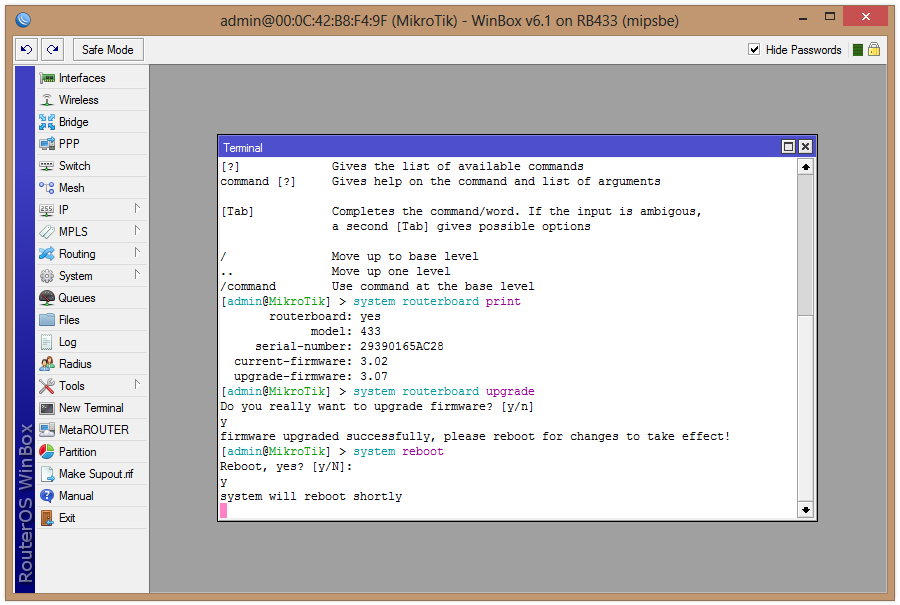Click the Terminal scrollbar down arrow
Viewport: 900px width, 605px height.
(806, 510)
